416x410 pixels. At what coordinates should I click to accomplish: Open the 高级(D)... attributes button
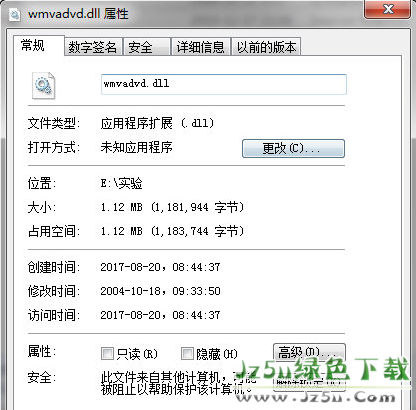309,352
